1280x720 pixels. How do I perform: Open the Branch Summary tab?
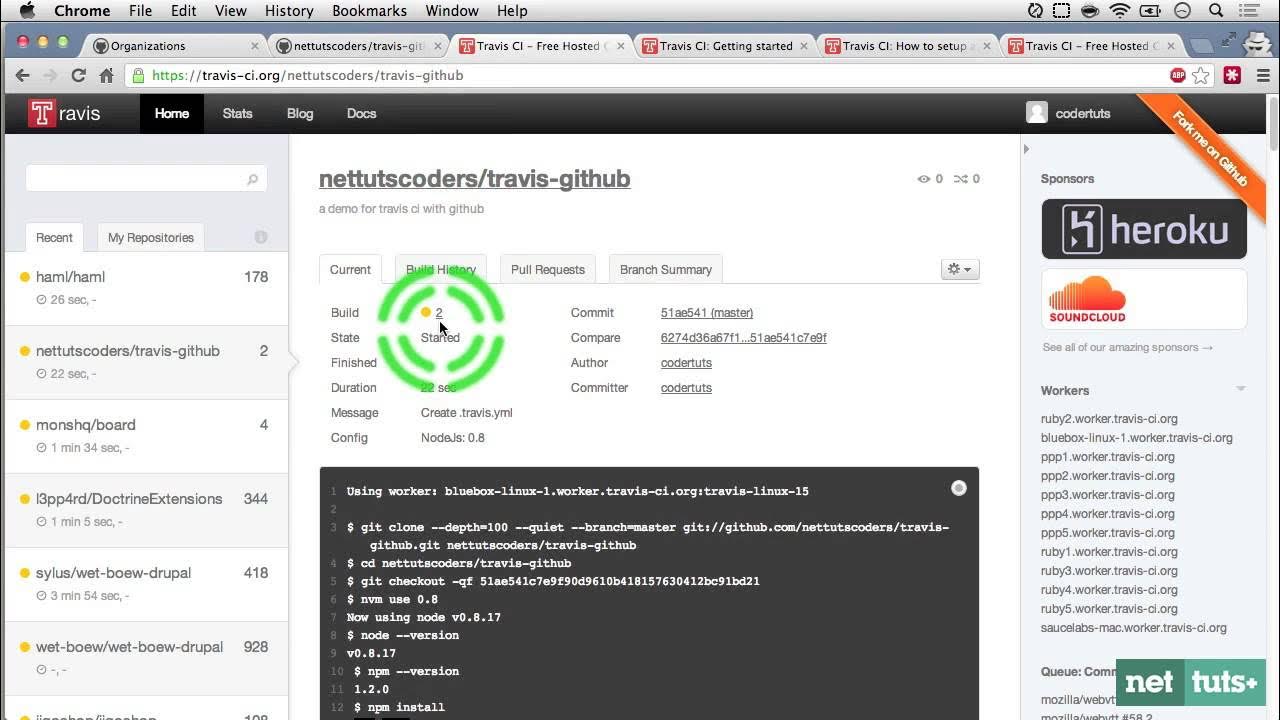[666, 269]
